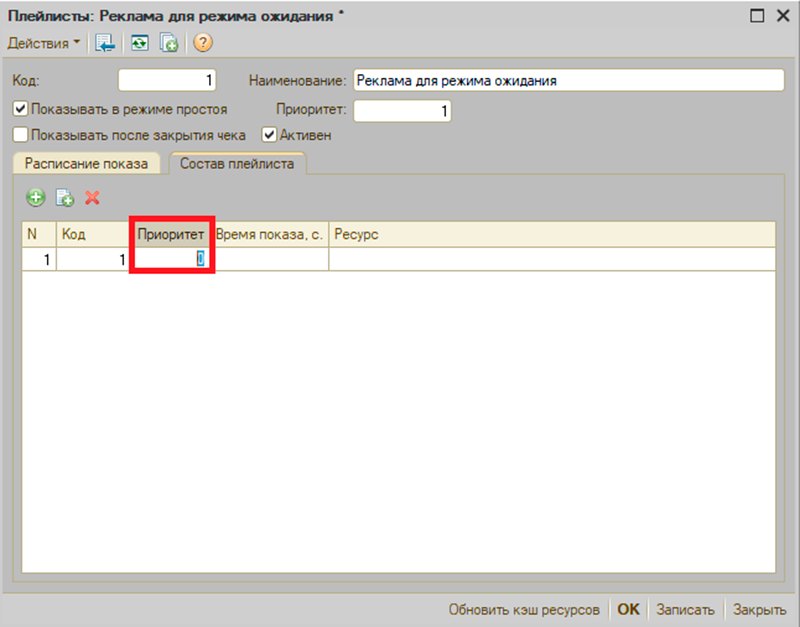Click the N column header
800x627 pixels.
click(39, 235)
